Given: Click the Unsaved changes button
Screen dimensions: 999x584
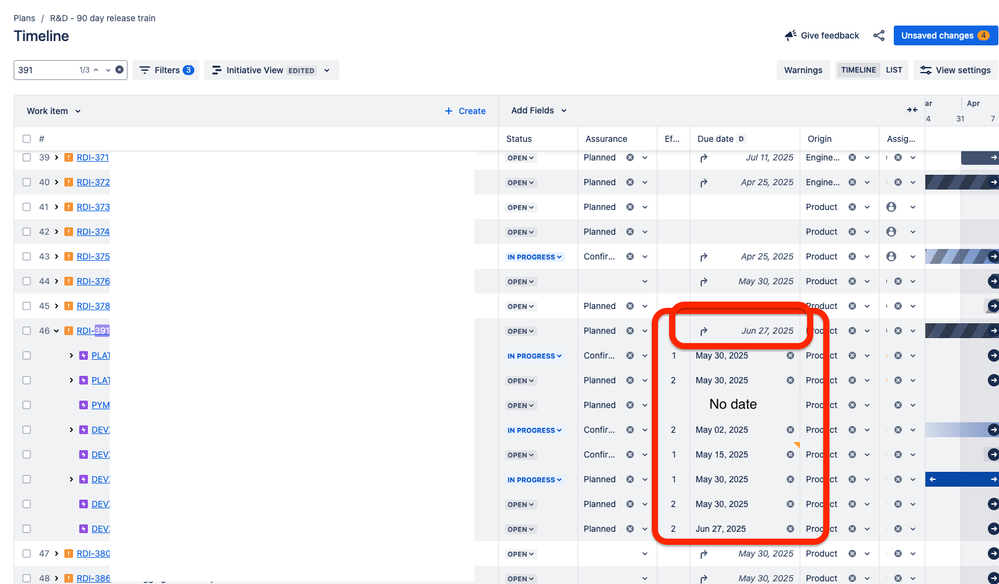Looking at the screenshot, I should 944,36.
